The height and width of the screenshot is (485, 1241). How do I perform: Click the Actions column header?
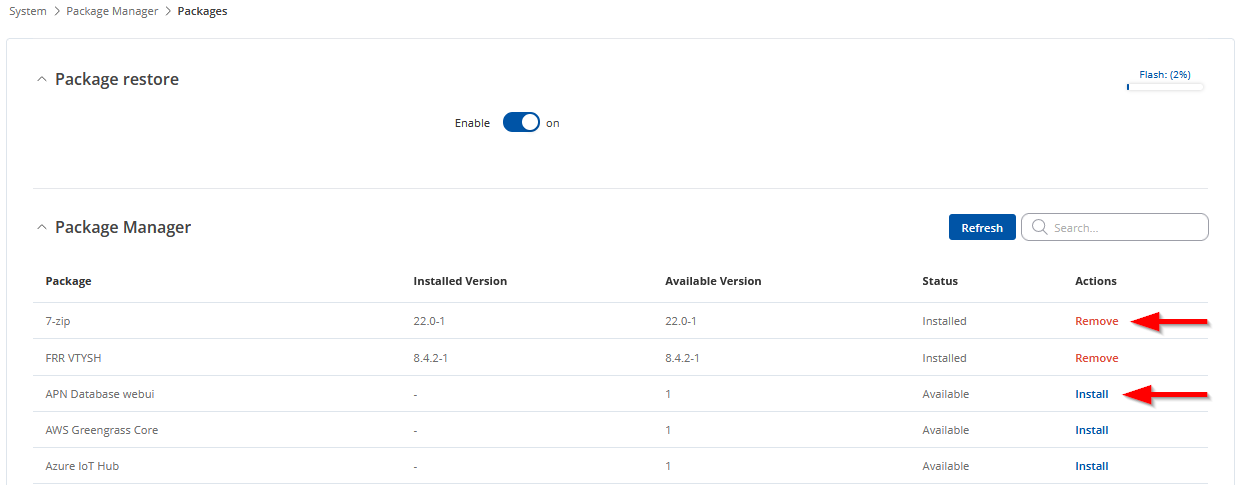coord(1096,281)
